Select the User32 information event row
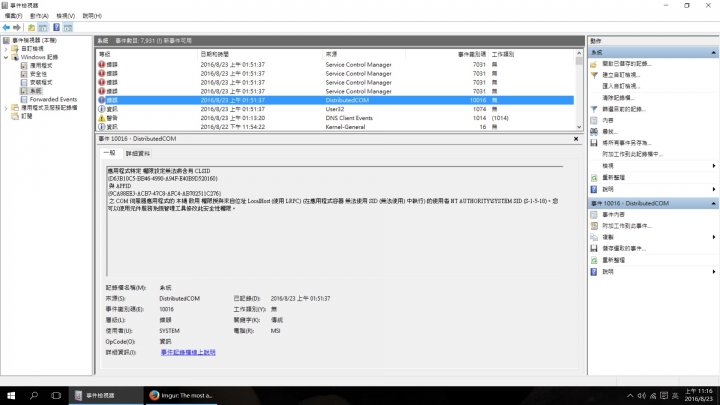 pos(335,109)
